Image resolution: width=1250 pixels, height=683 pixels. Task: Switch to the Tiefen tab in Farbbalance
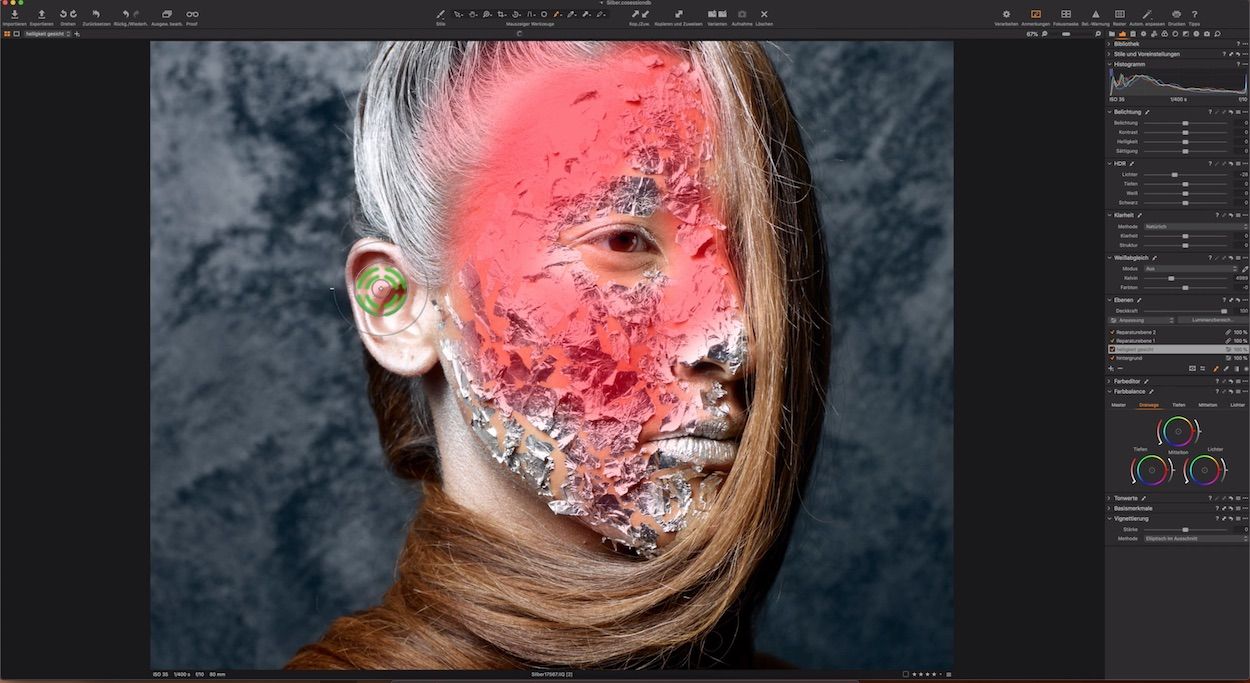1178,405
